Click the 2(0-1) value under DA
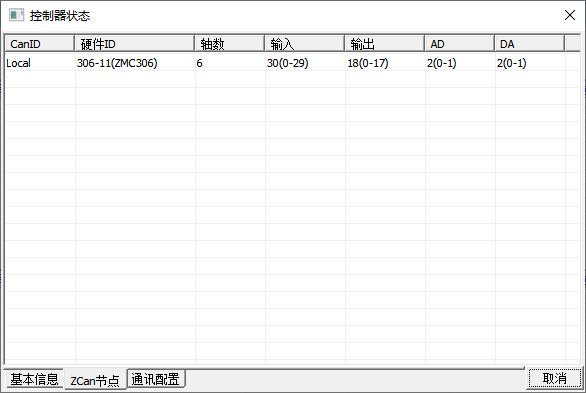Image resolution: width=586 pixels, height=393 pixels. click(511, 63)
